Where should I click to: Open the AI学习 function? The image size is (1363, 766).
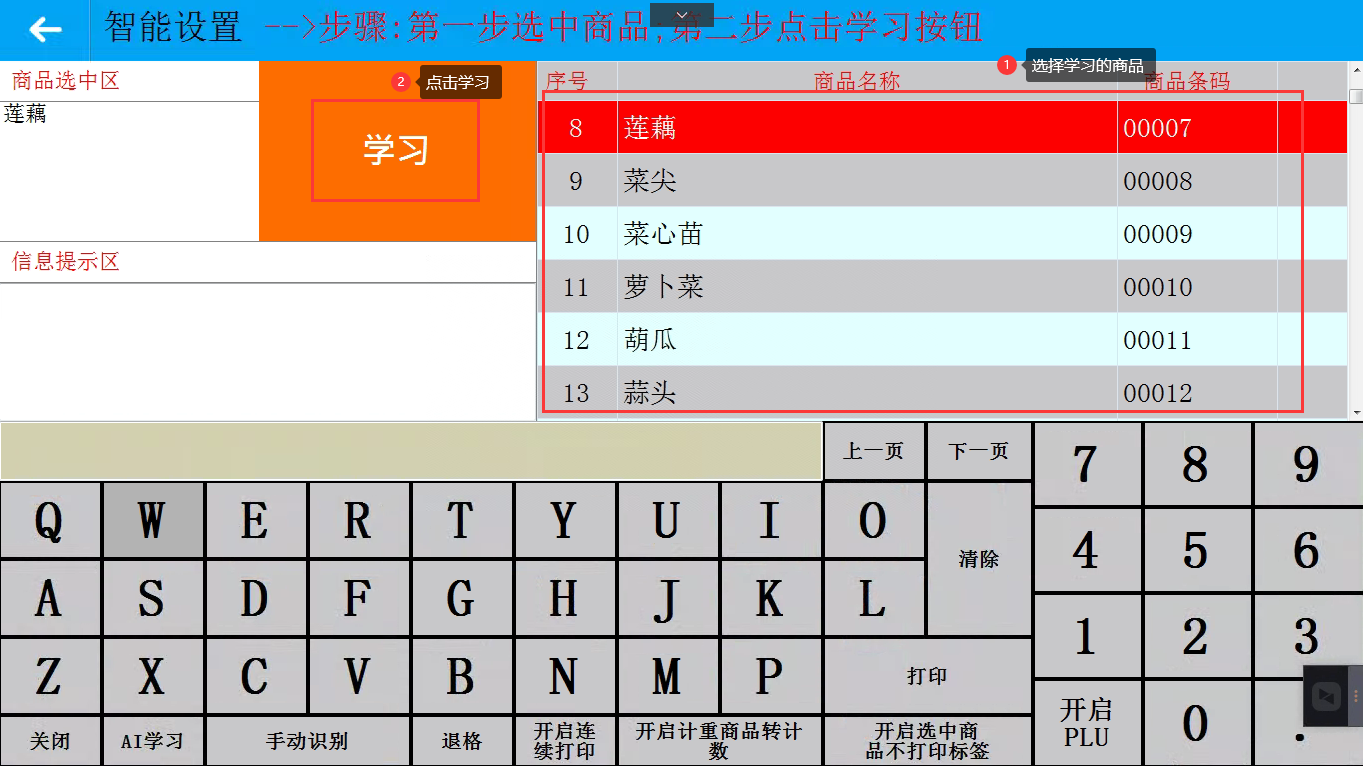[x=152, y=741]
